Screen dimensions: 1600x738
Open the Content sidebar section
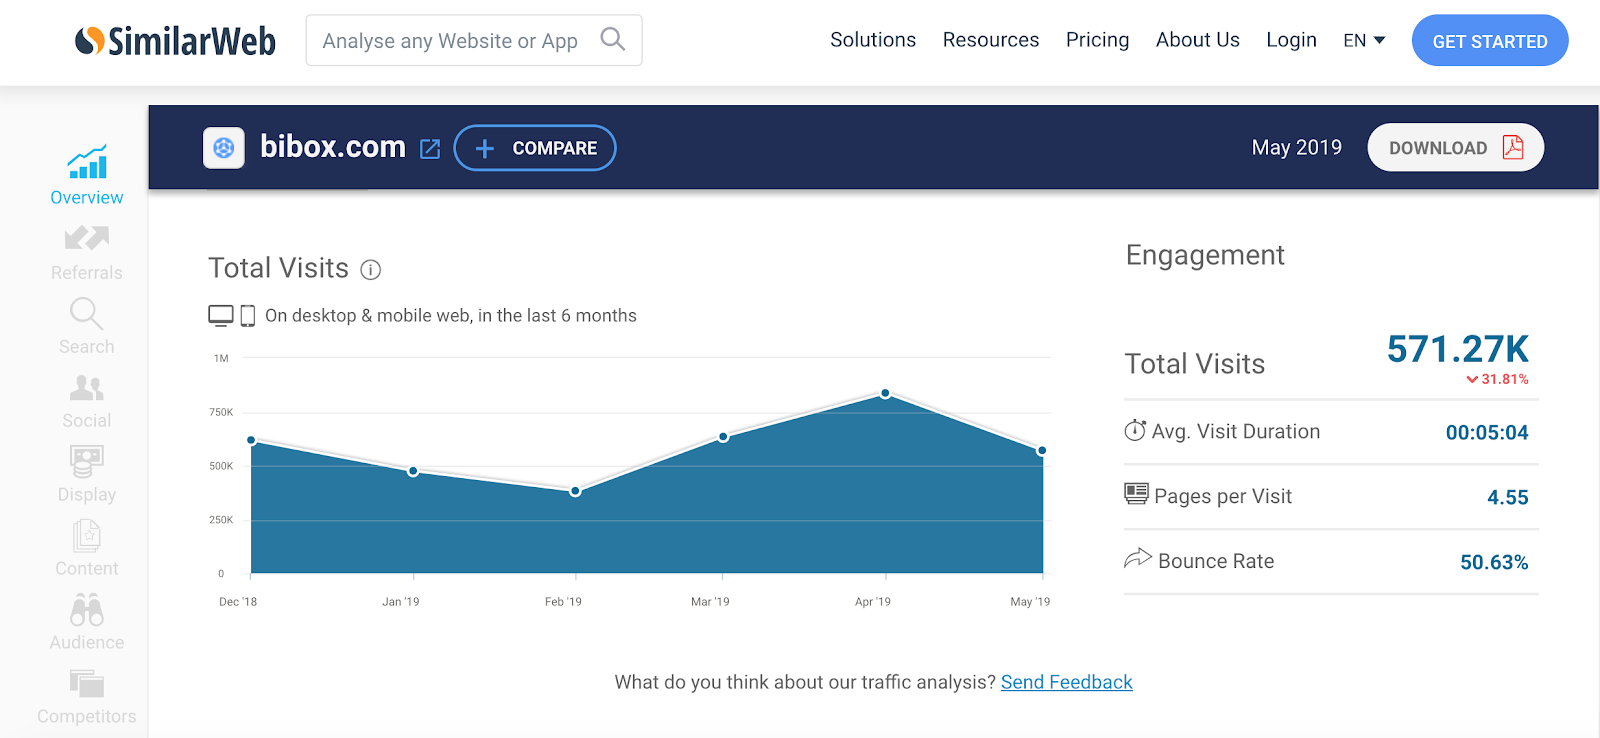87,549
